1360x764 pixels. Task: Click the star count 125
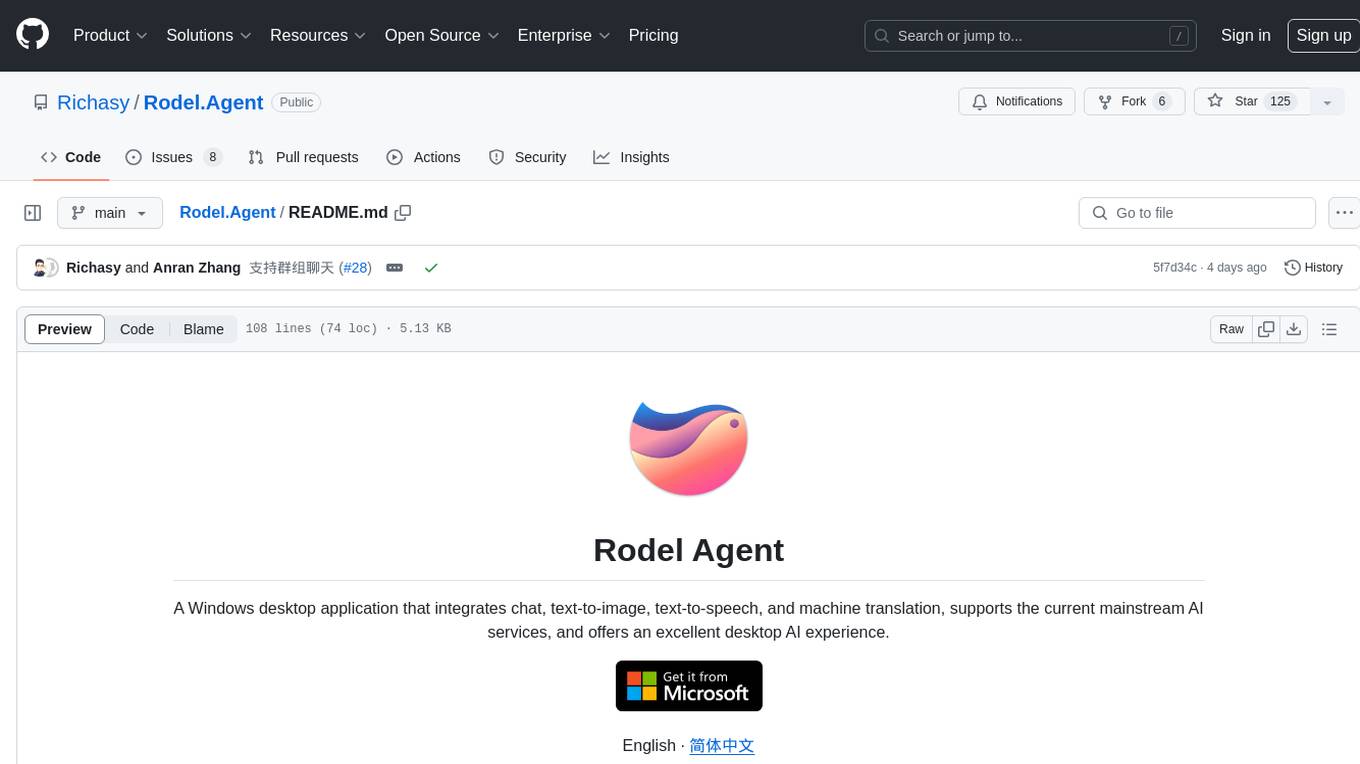1280,101
